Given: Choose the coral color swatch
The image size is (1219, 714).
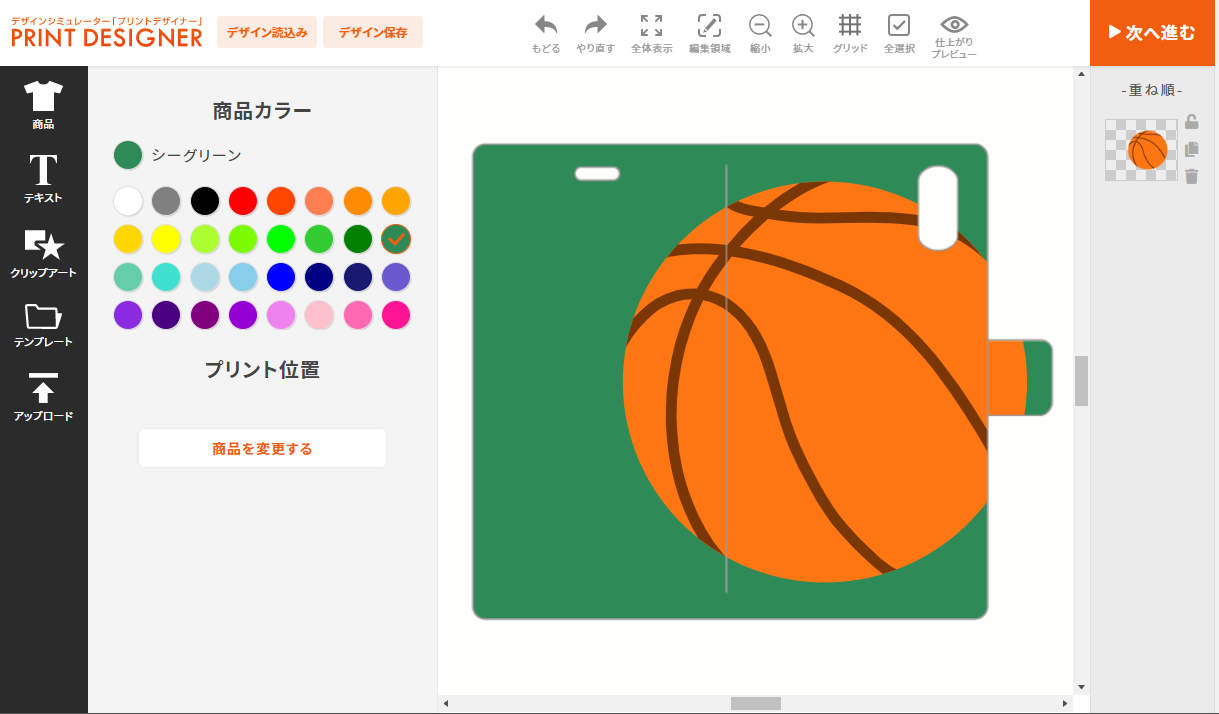Looking at the screenshot, I should (320, 201).
